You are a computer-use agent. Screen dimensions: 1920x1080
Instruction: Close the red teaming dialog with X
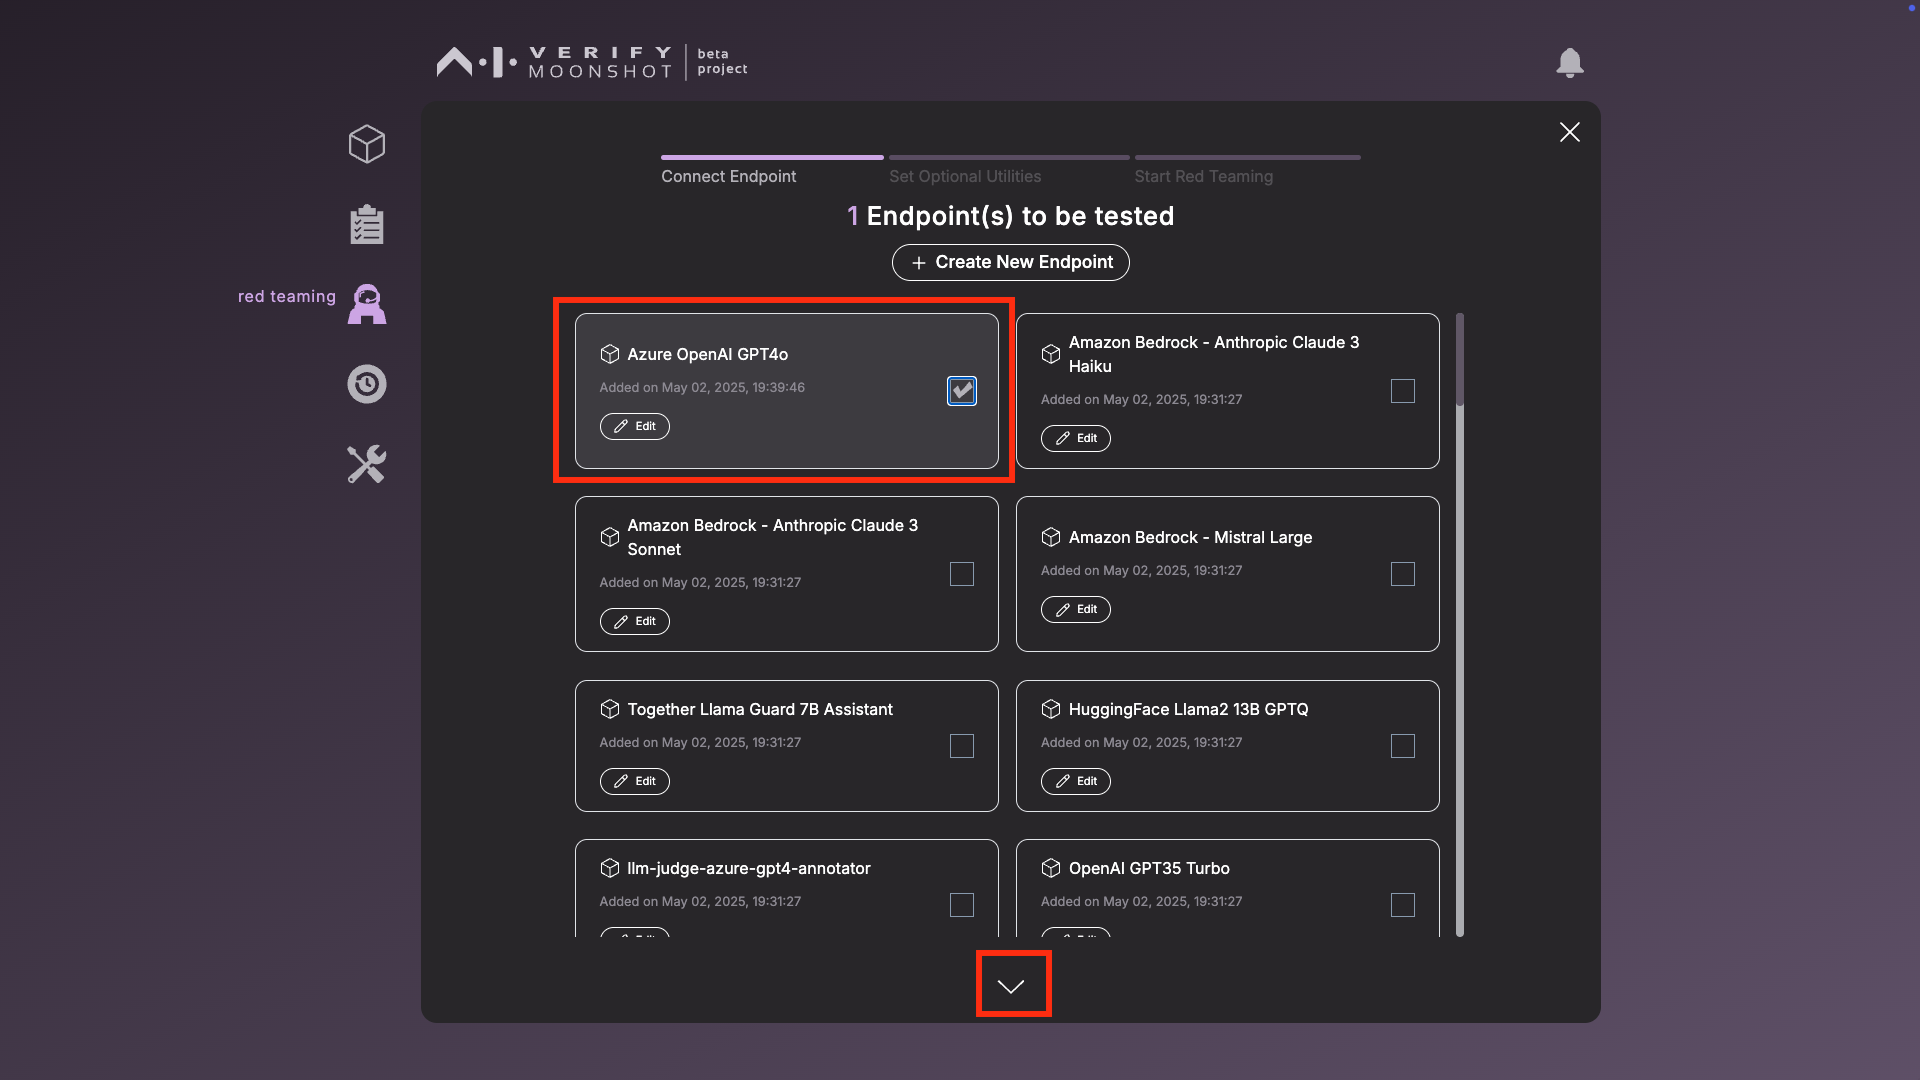(1570, 132)
